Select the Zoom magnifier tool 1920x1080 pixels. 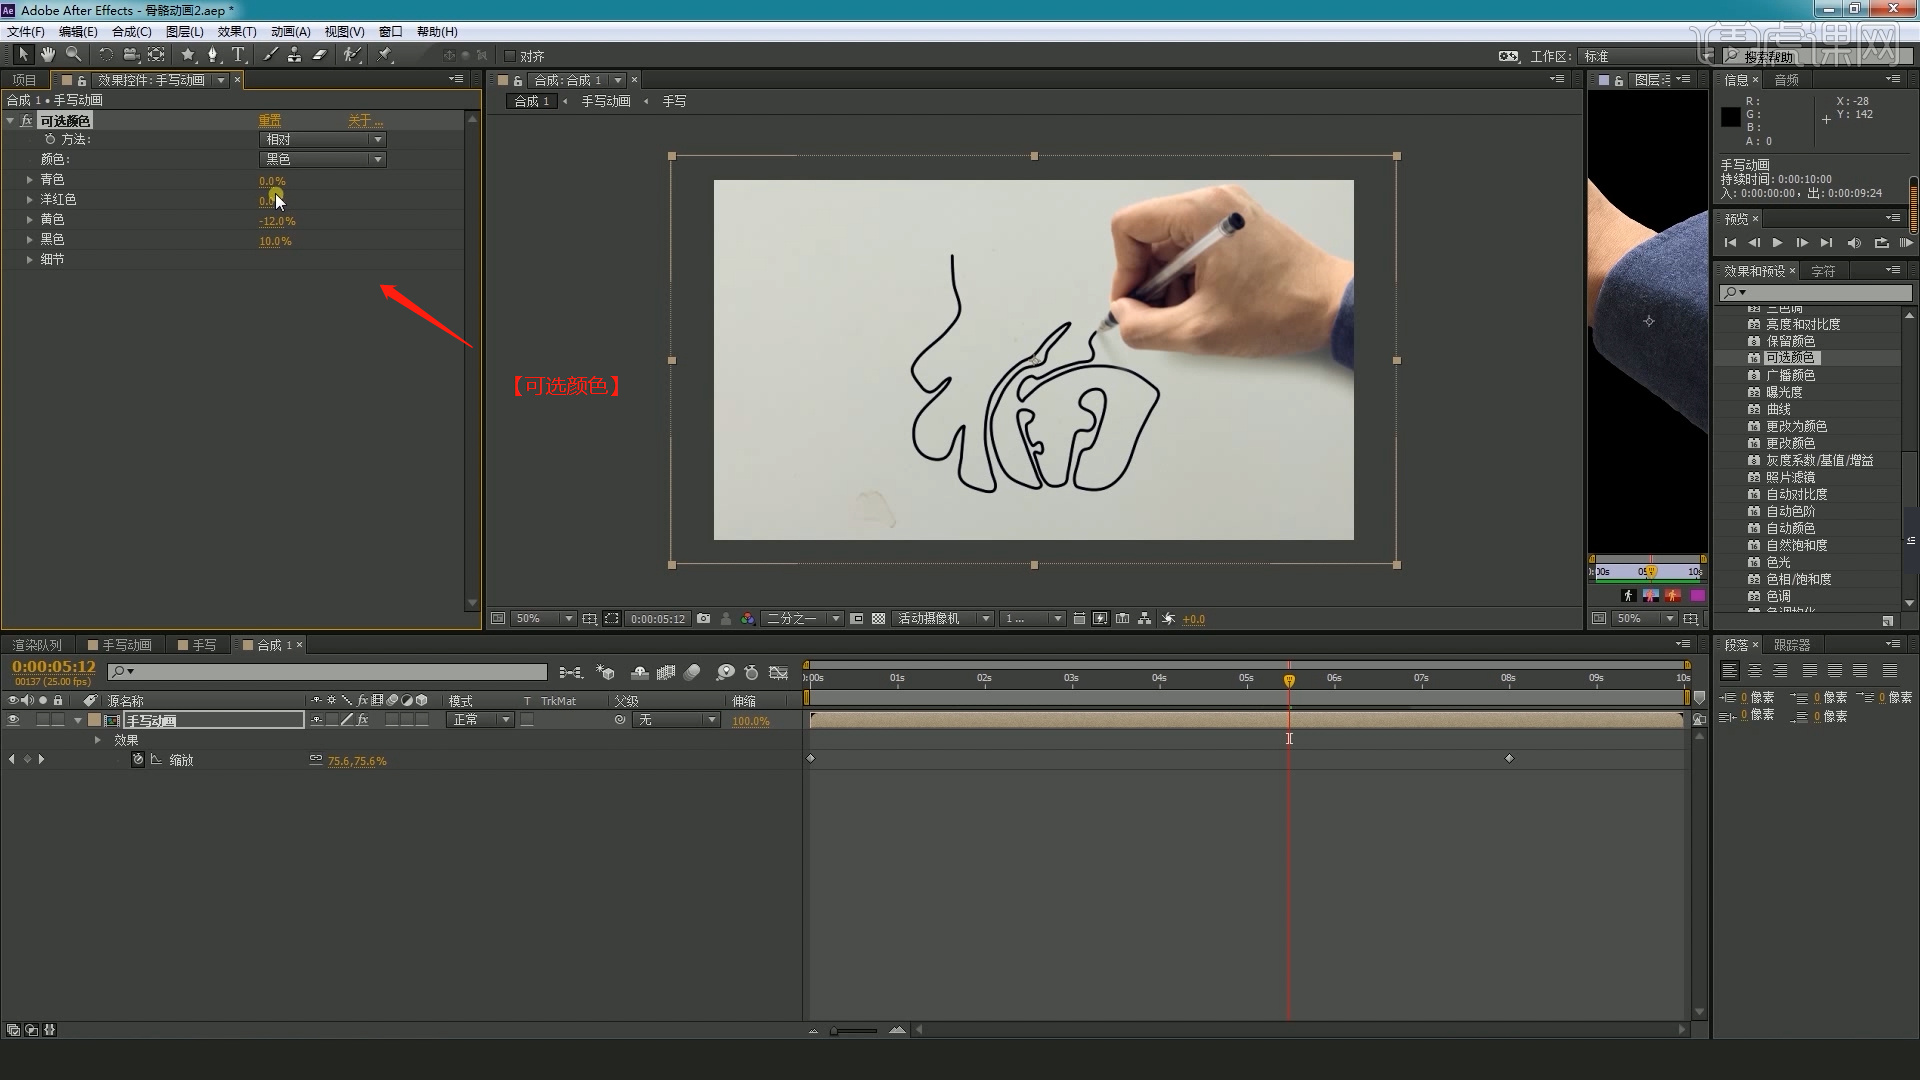74,55
